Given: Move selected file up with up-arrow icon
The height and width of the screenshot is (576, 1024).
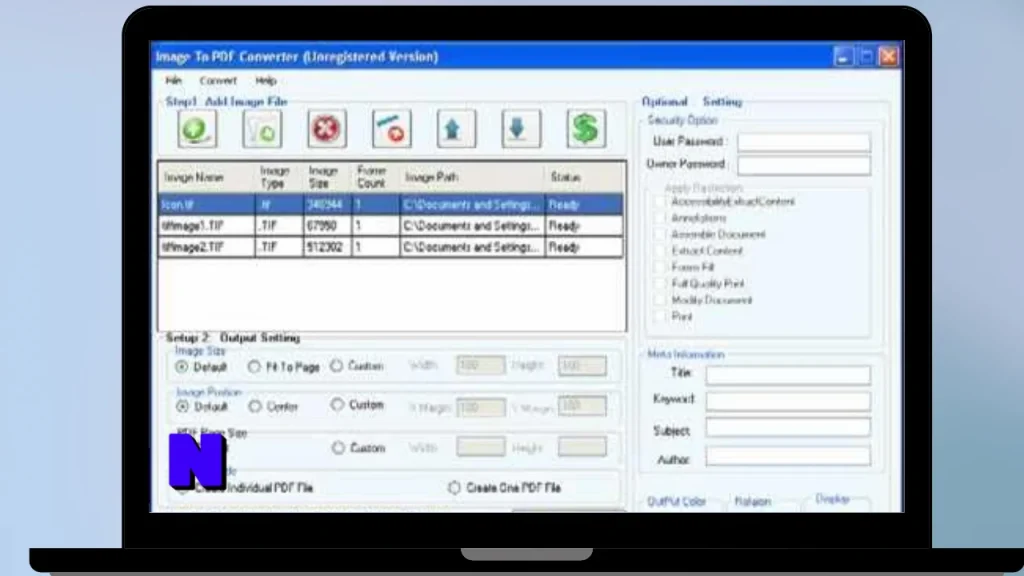Looking at the screenshot, I should tap(456, 129).
